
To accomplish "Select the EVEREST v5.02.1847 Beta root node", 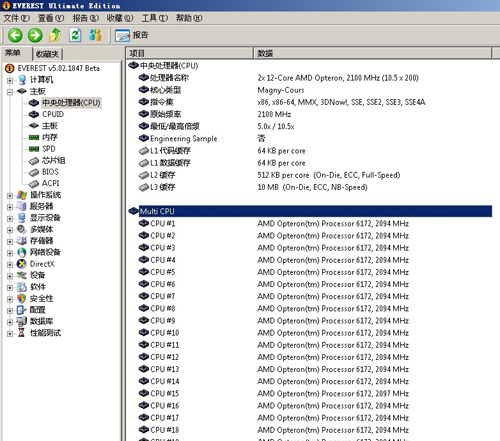I will [58, 68].
